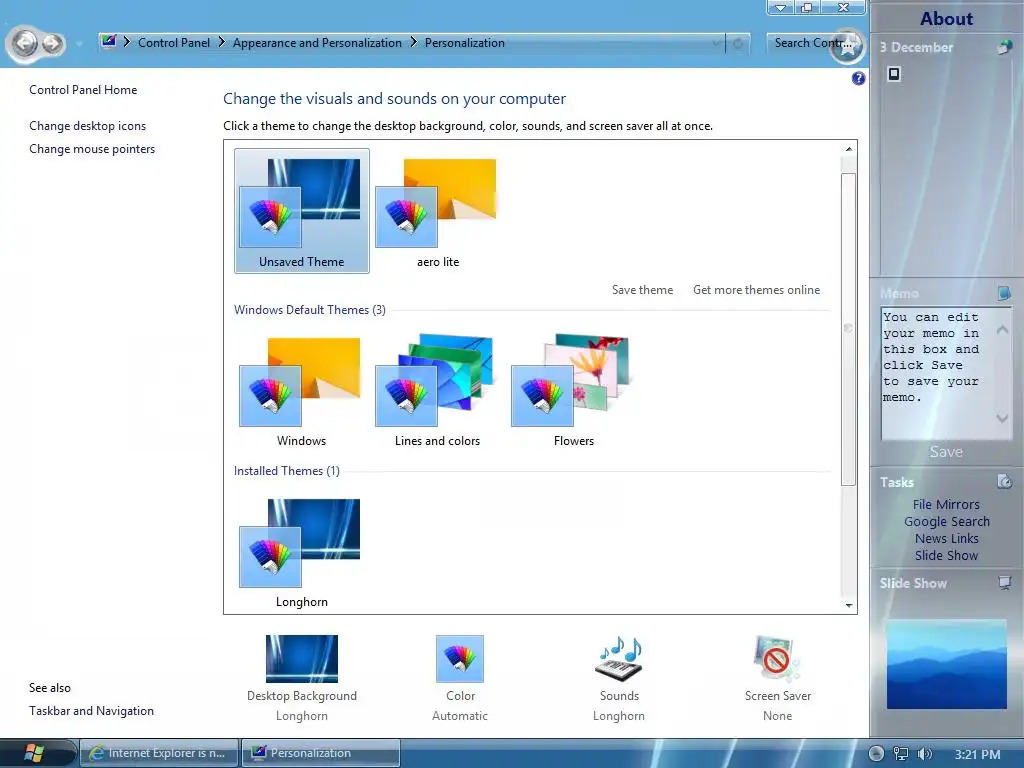The width and height of the screenshot is (1024, 768).
Task: Click the Tasks panel clock icon
Action: pos(1004,481)
